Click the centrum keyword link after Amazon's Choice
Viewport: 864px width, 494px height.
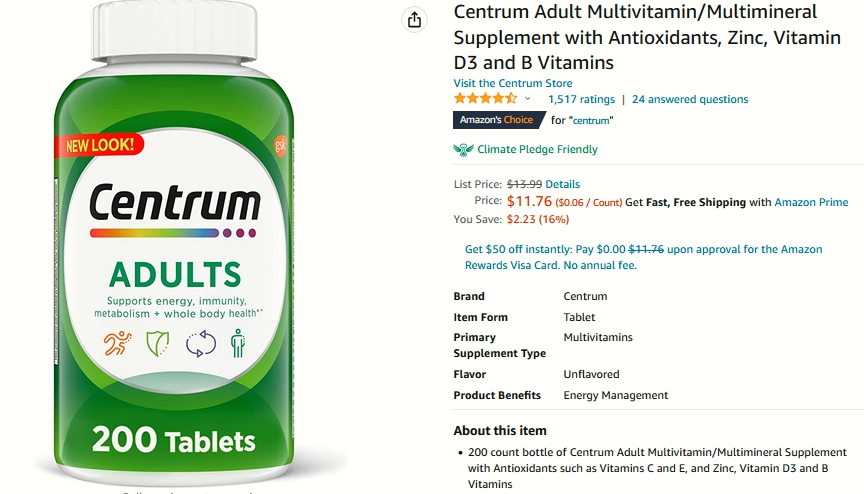tap(591, 121)
